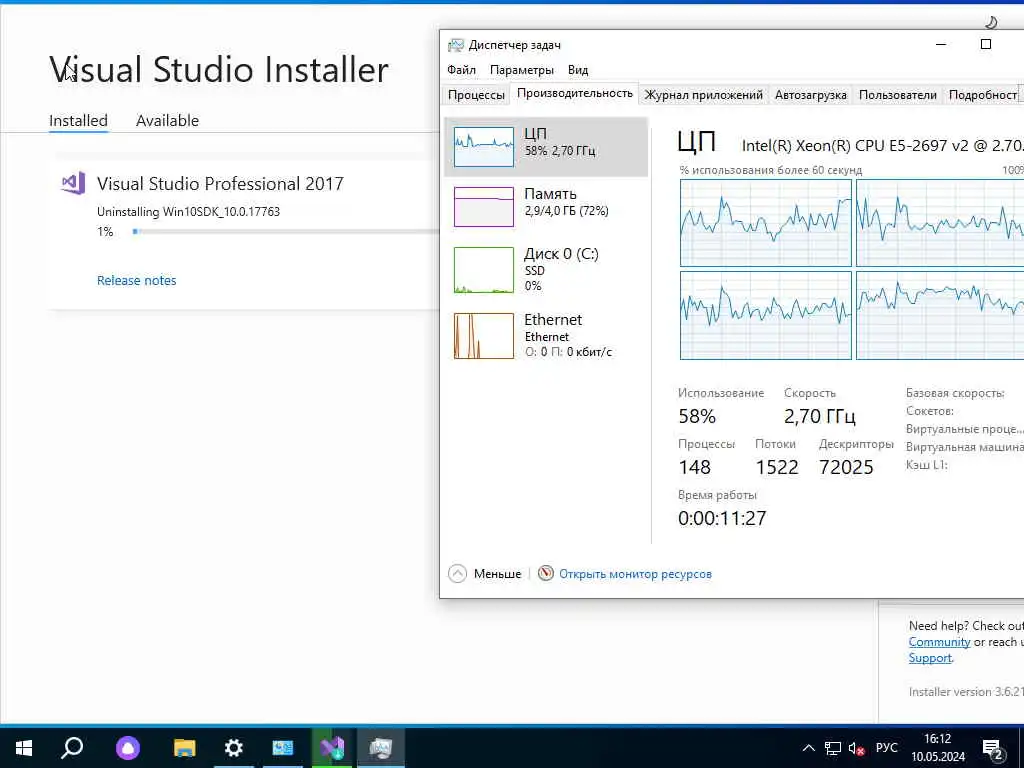Open File Explorer from taskbar
The width and height of the screenshot is (1024, 768).
point(185,748)
